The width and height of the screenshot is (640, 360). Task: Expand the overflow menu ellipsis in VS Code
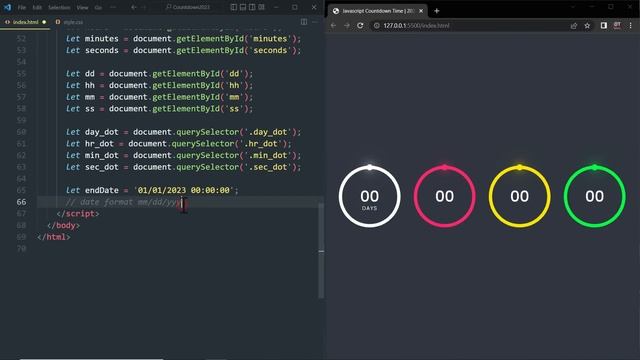(113, 7)
